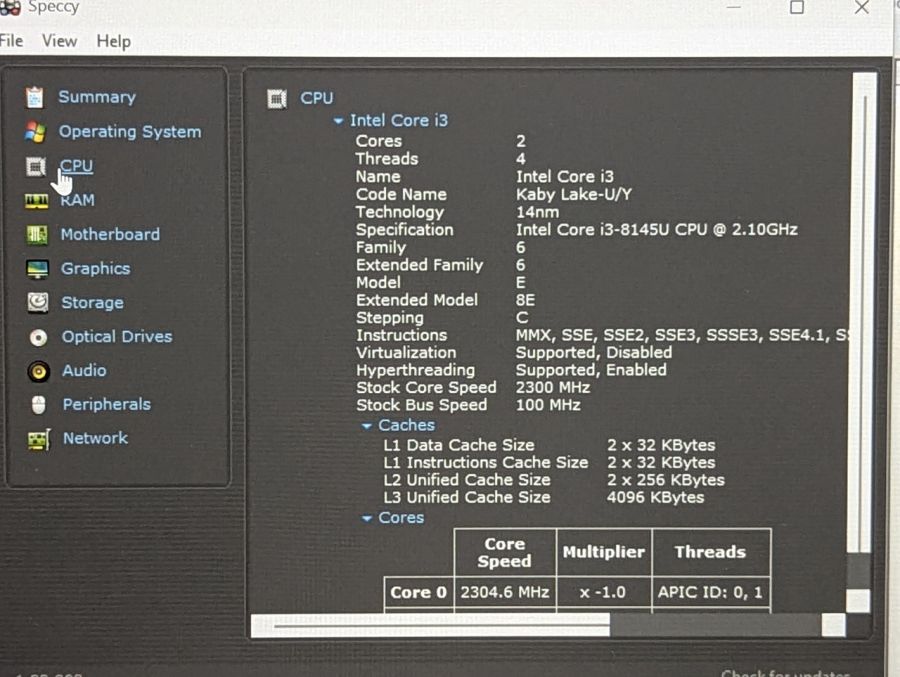Click the Summary clipboard icon
Viewport: 900px width, 677px height.
[34, 98]
